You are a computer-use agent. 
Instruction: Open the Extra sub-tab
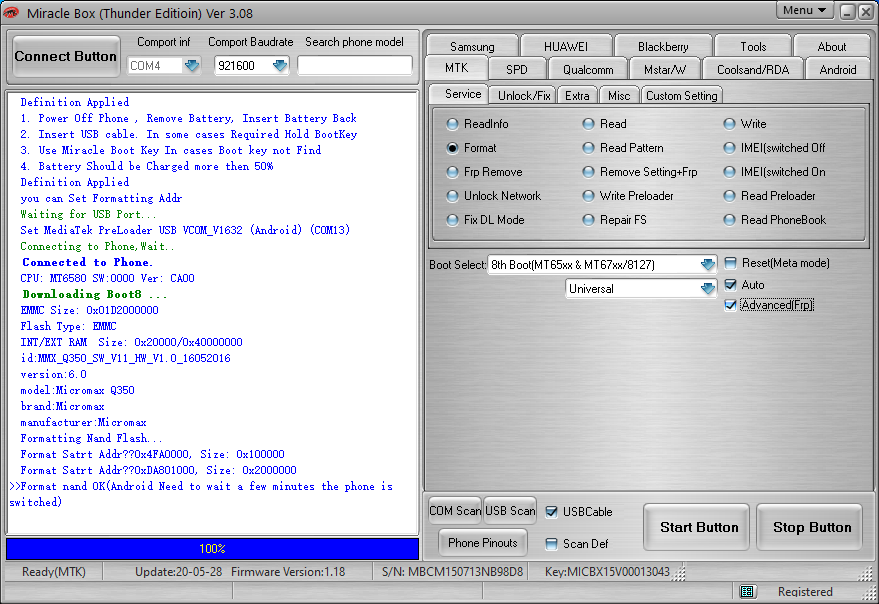click(577, 95)
